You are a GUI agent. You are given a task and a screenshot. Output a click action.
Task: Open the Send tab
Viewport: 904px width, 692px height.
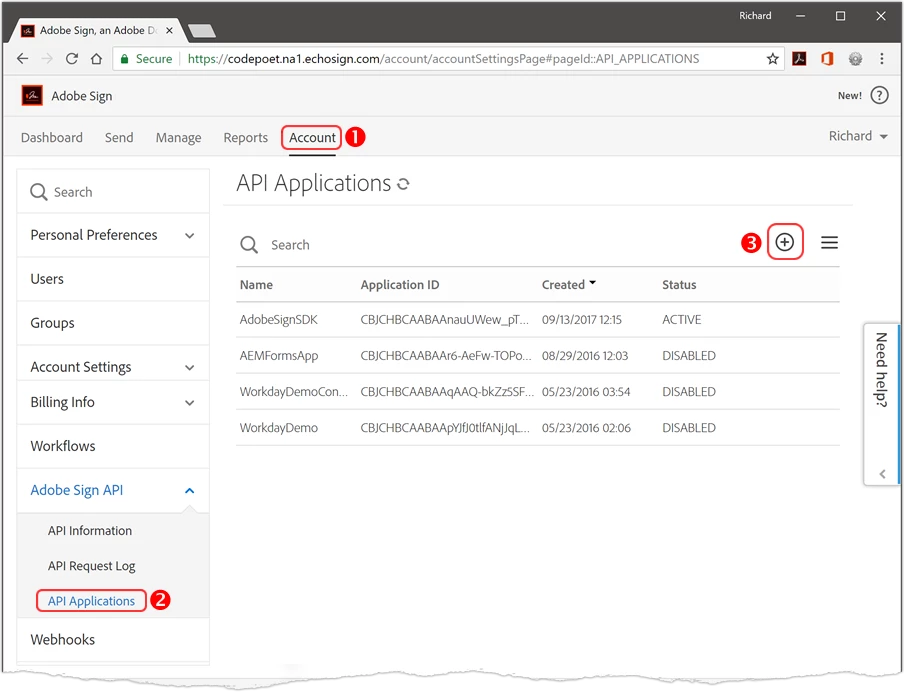tap(119, 138)
